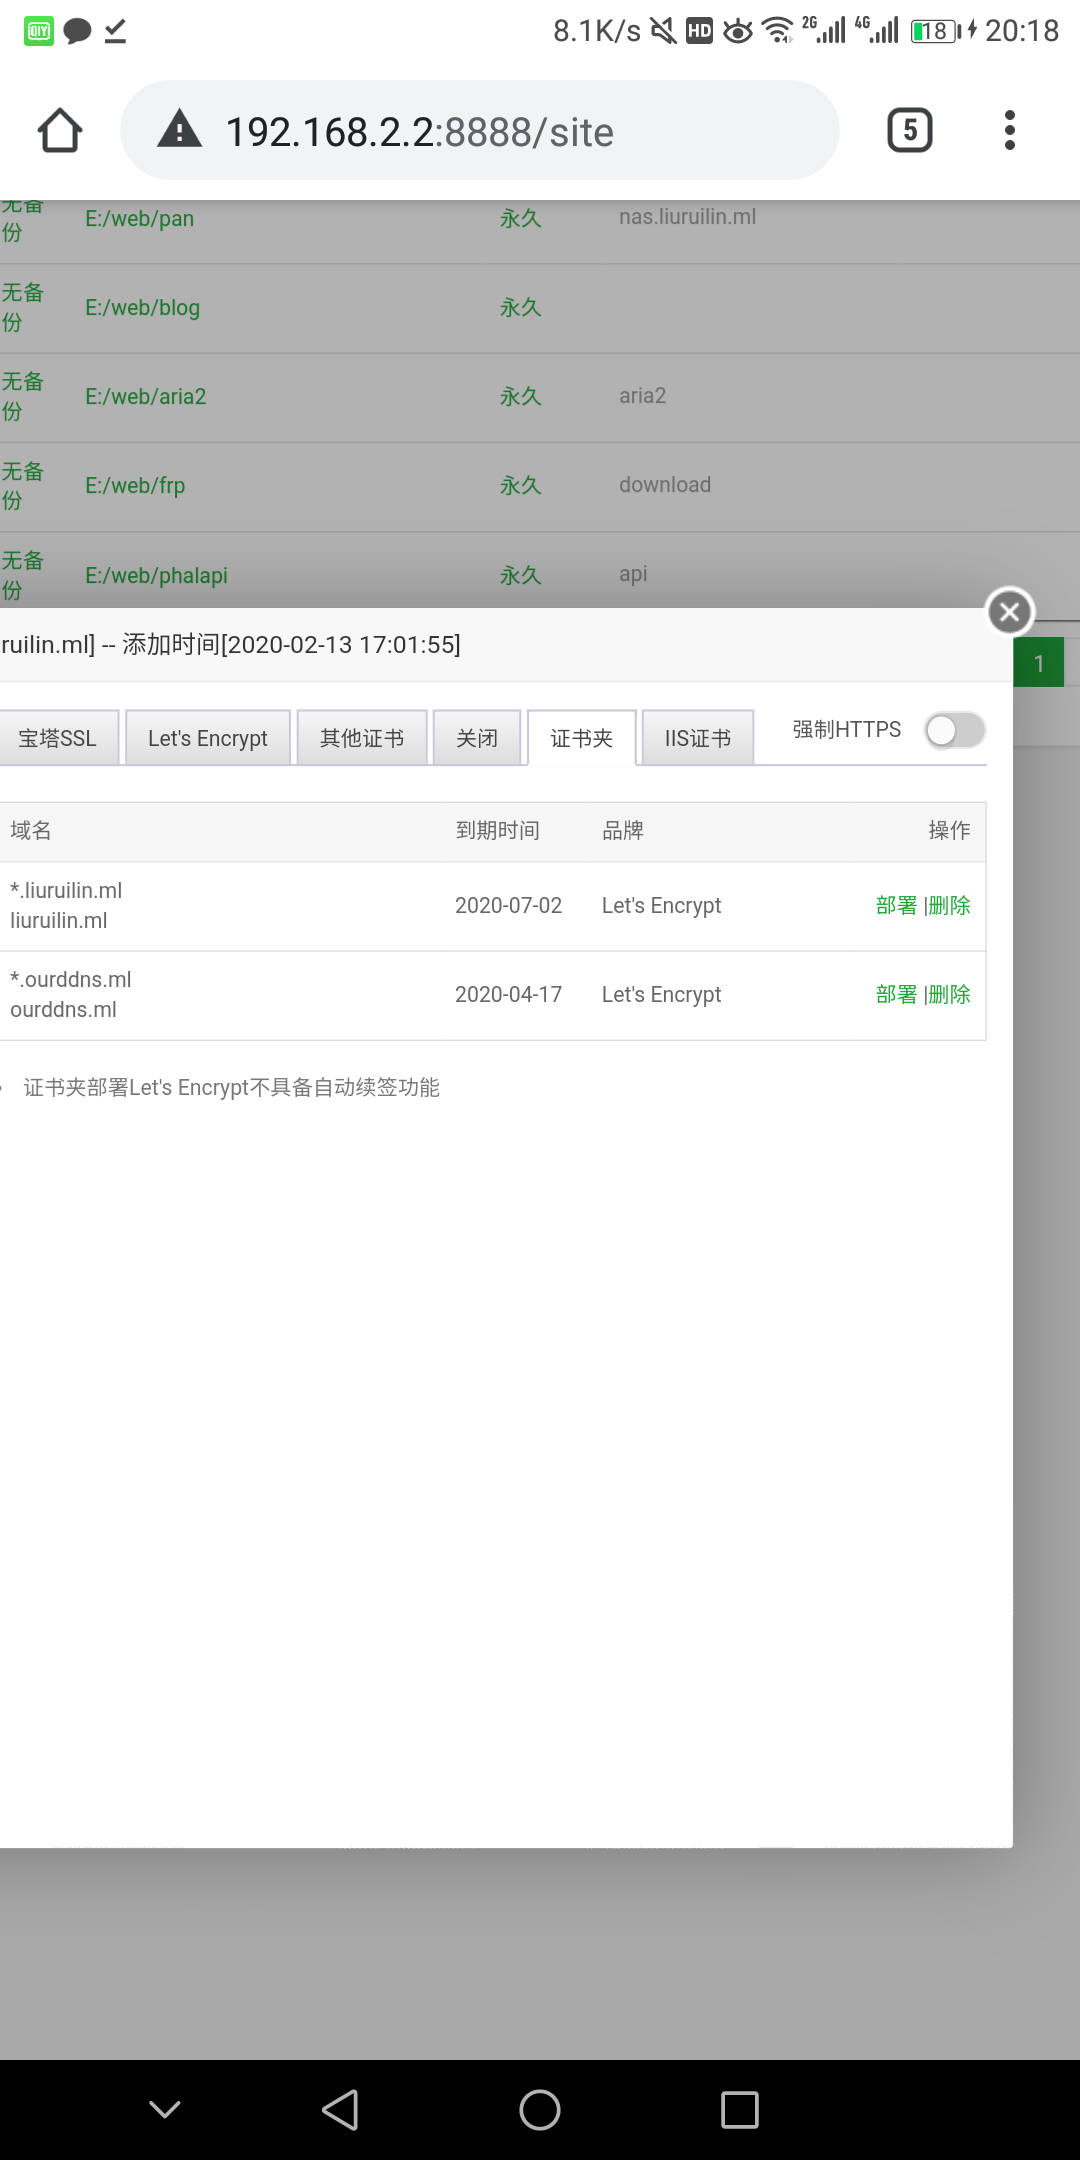Tap the iQIYI notification icon in status bar
Screen dimensions: 1080x2160
(38, 31)
